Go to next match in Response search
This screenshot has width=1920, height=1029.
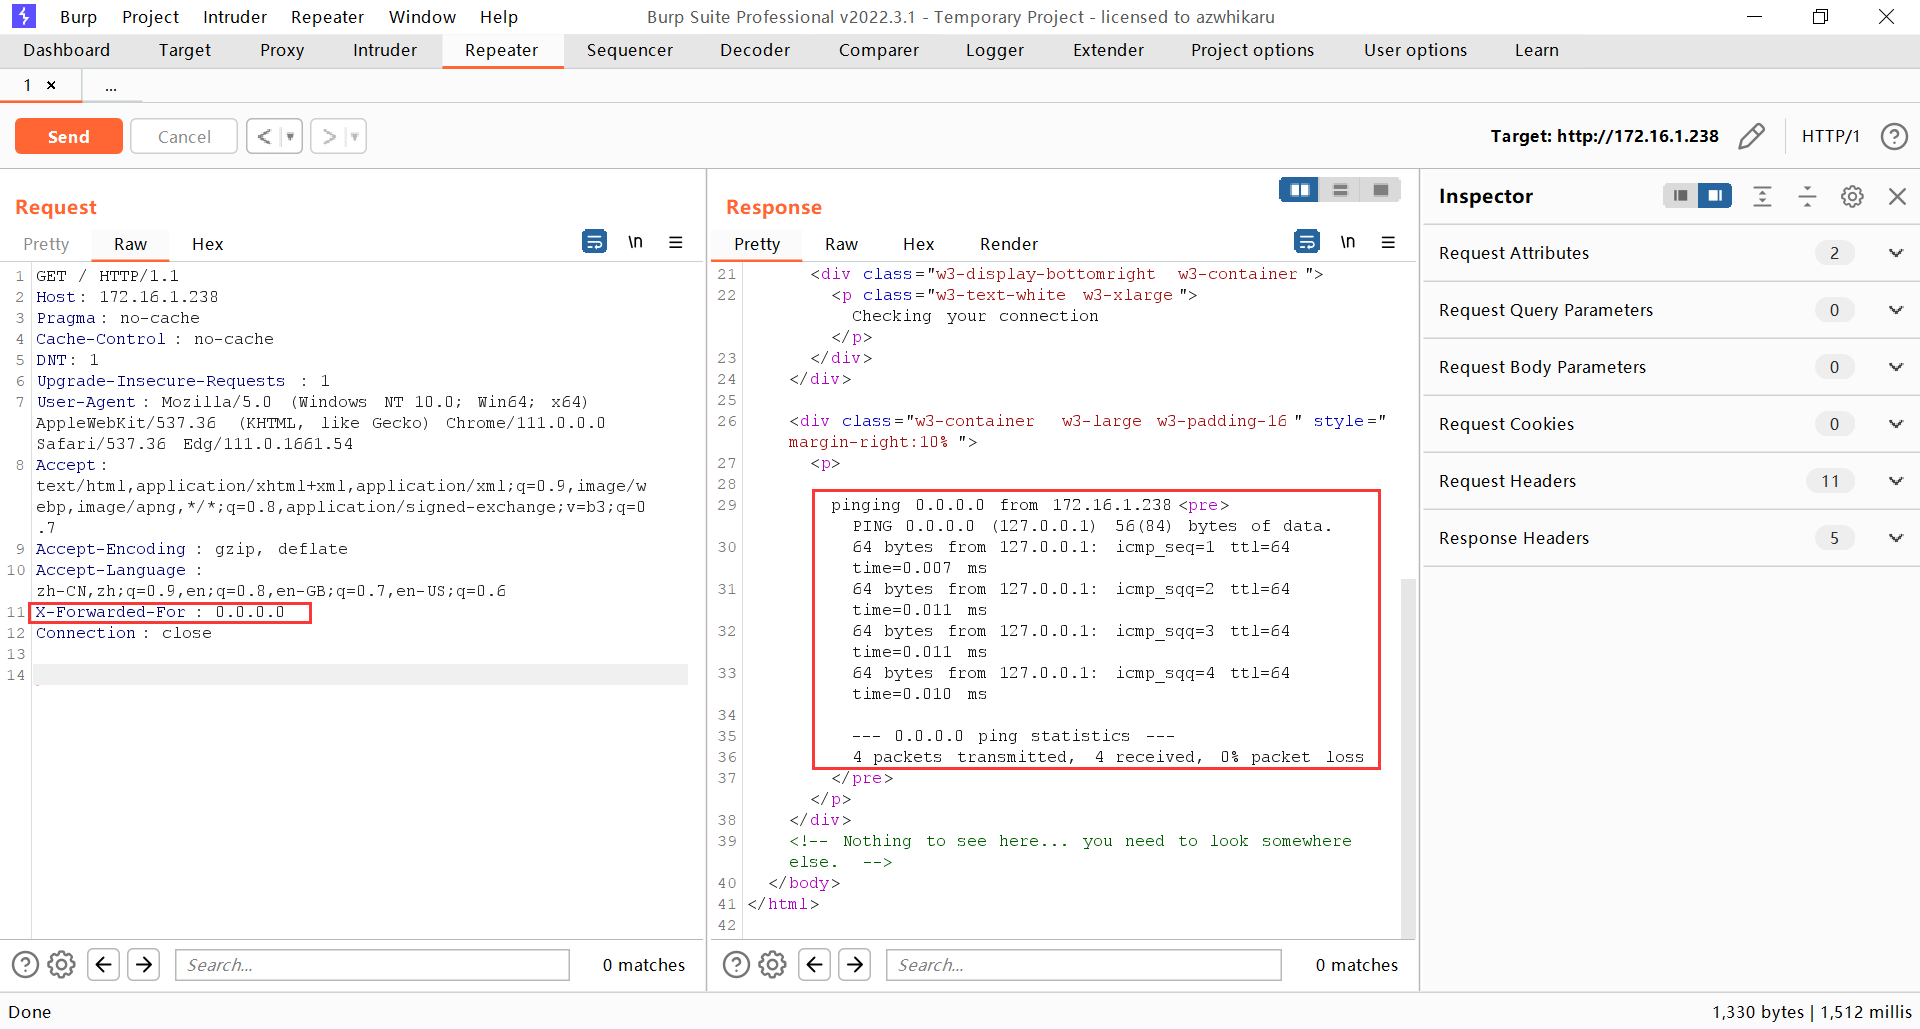pos(855,964)
